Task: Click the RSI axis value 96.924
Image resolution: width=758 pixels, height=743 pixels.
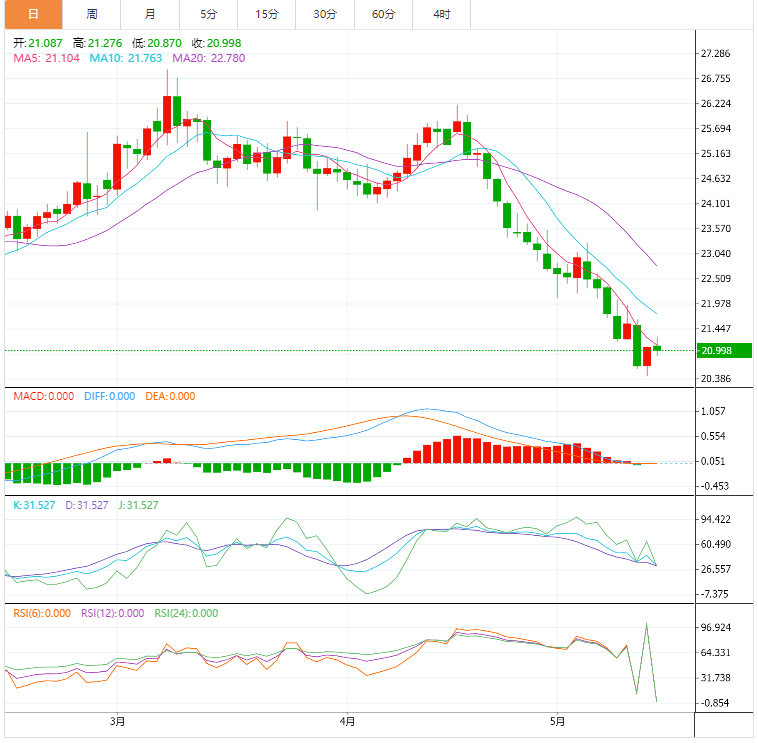Action: 715,627
